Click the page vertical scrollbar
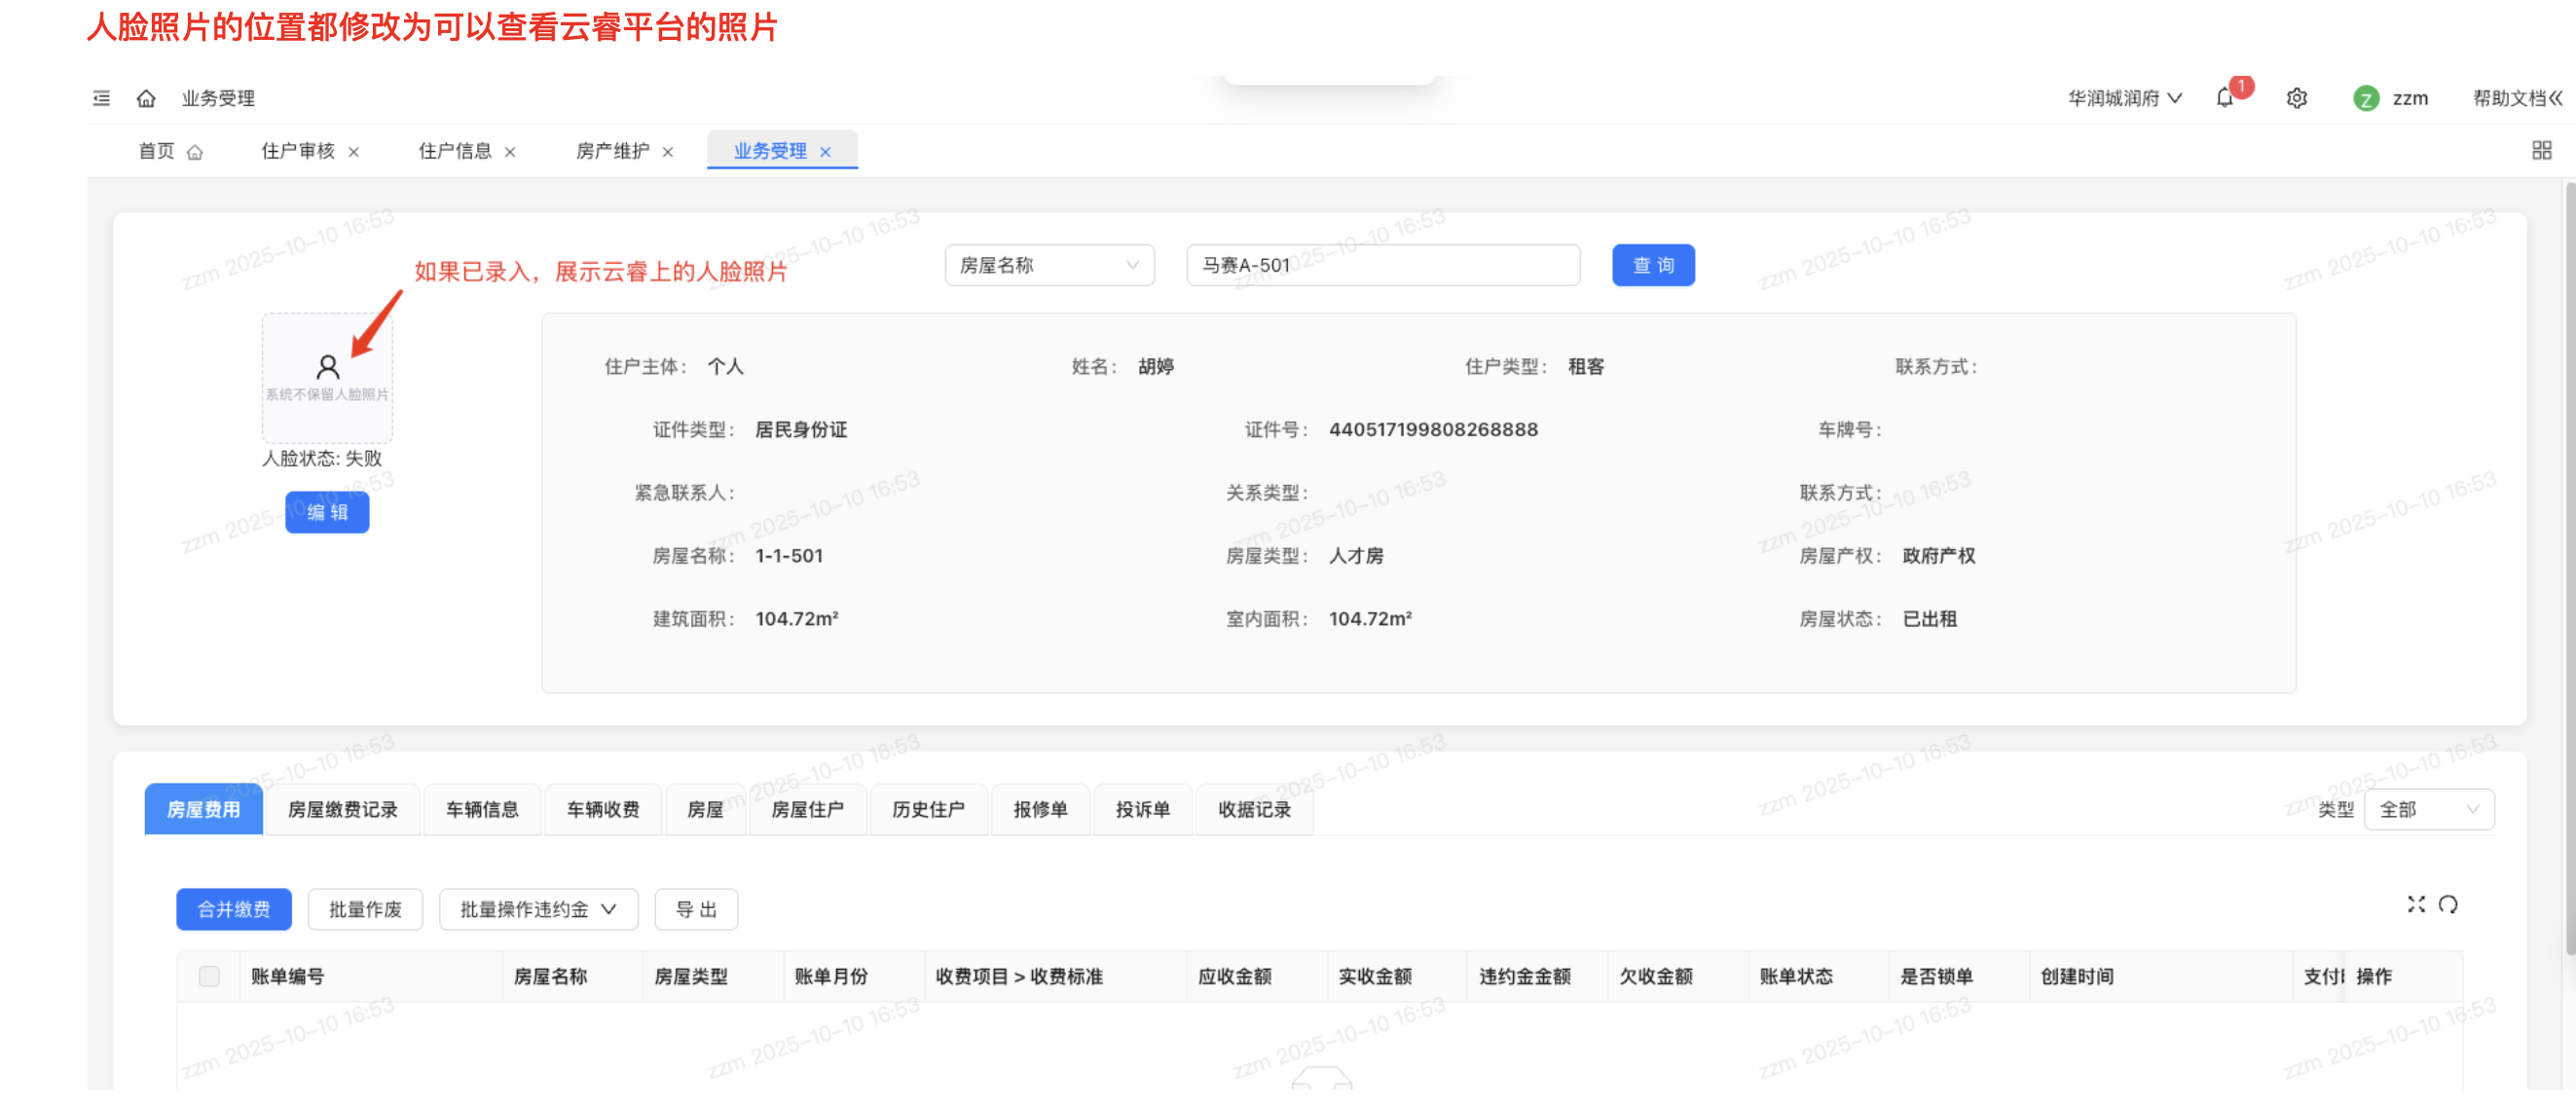The height and width of the screenshot is (1106, 2576). (x=2569, y=570)
